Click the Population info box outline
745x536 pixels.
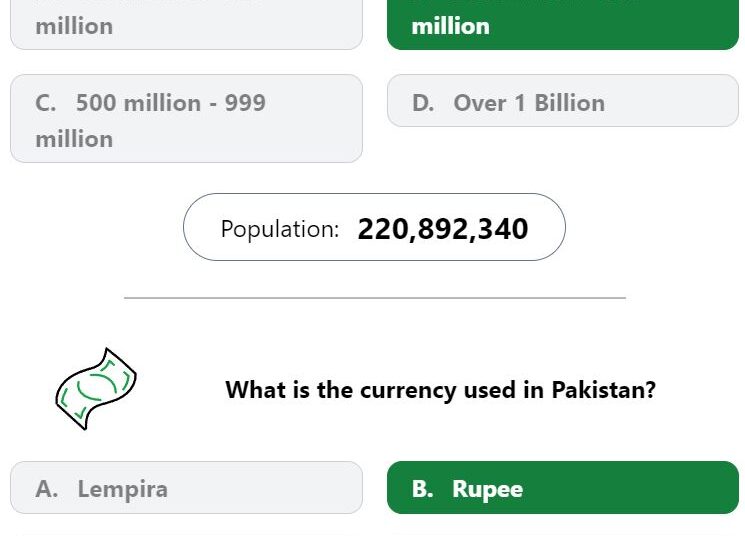[374, 227]
